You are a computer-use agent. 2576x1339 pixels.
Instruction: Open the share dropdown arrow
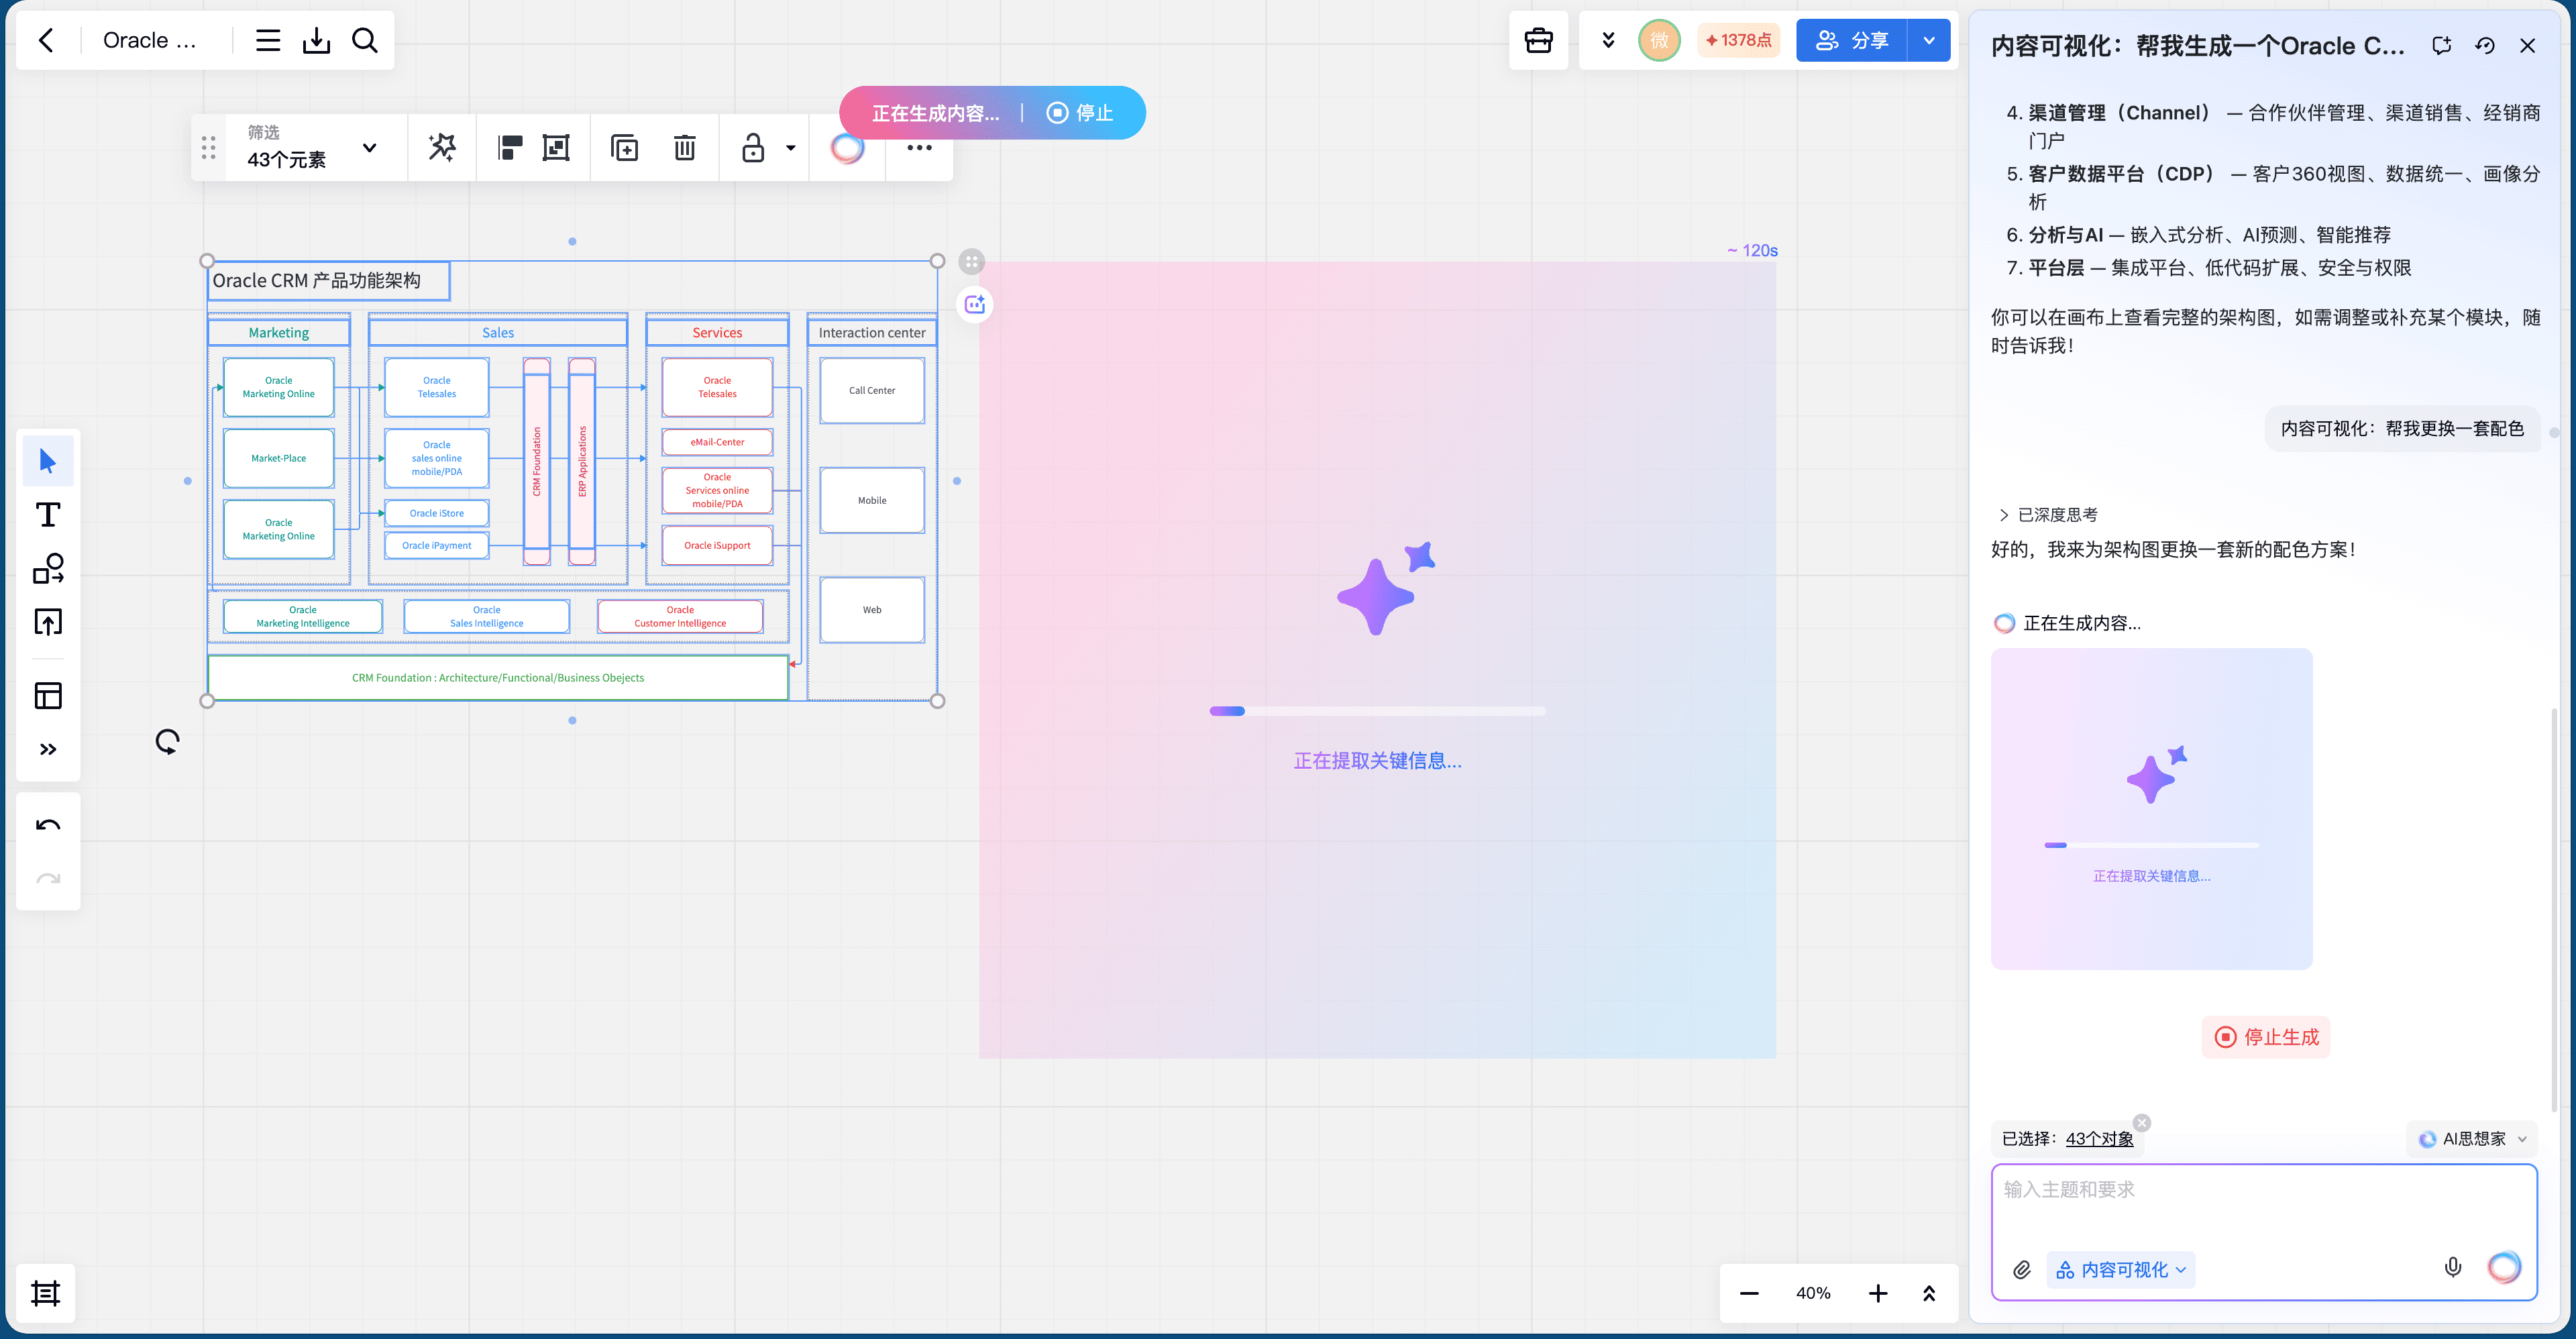point(1929,40)
